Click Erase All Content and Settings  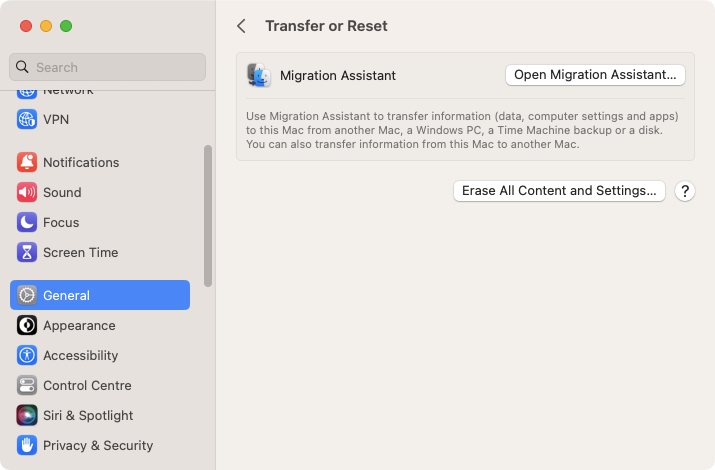click(x=559, y=191)
